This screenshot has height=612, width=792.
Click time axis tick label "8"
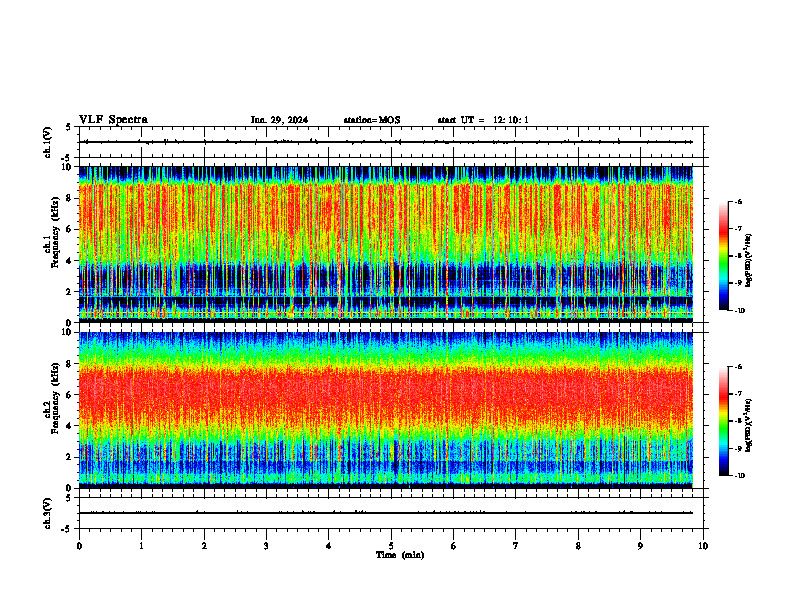[578, 546]
